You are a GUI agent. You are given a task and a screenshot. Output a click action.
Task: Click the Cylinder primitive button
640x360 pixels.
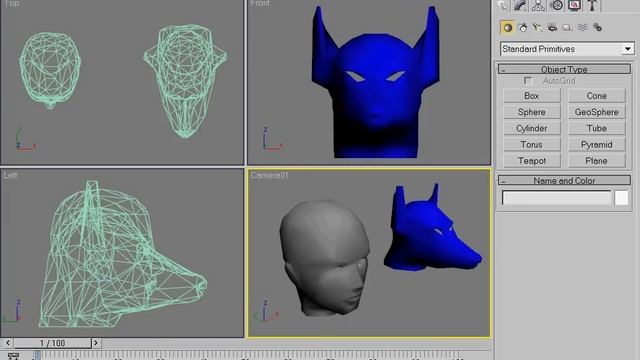531,128
